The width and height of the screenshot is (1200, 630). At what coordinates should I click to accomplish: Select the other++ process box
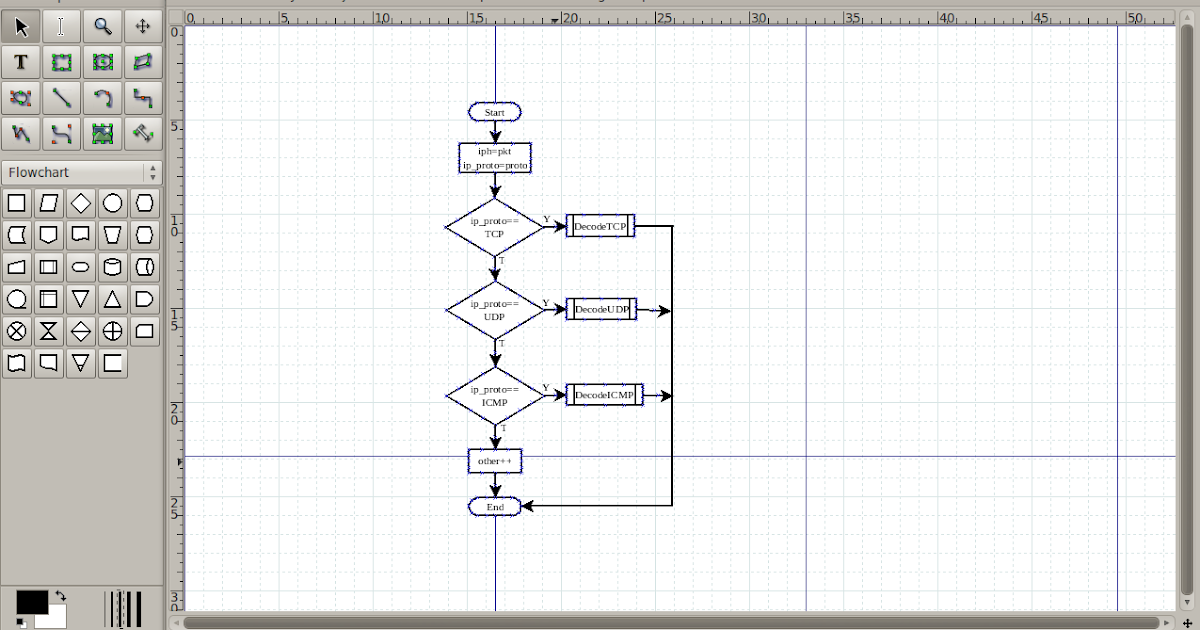(x=495, y=461)
